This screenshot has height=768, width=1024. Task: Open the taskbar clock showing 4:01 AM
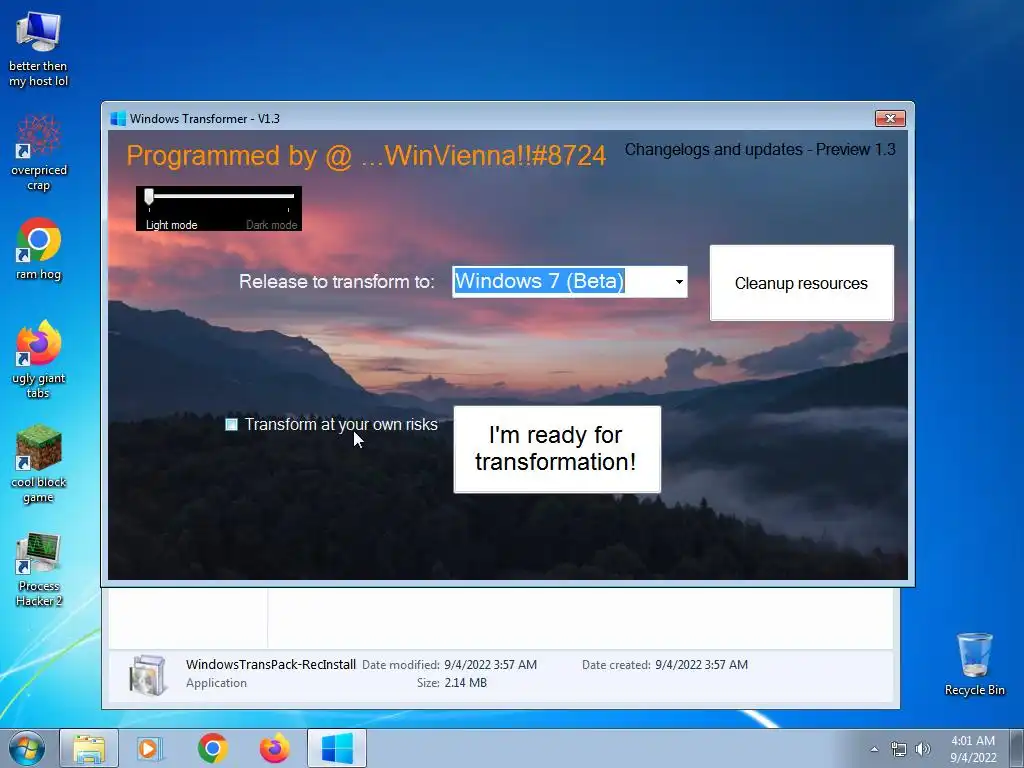[973, 748]
